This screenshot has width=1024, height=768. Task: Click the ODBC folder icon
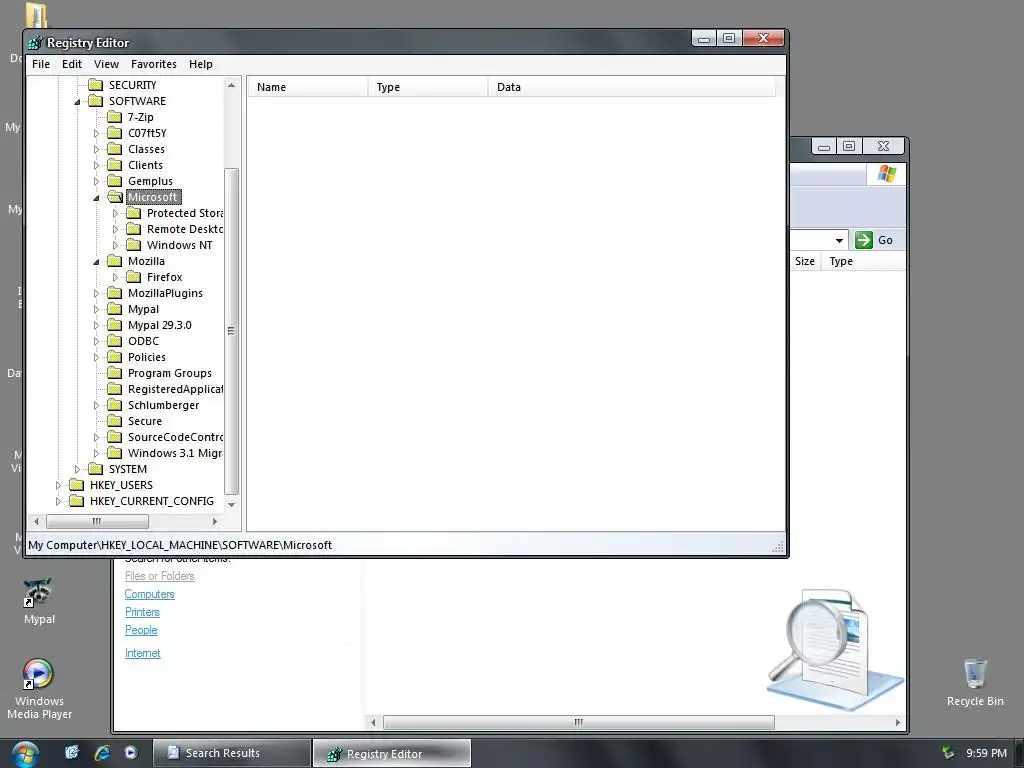(115, 341)
